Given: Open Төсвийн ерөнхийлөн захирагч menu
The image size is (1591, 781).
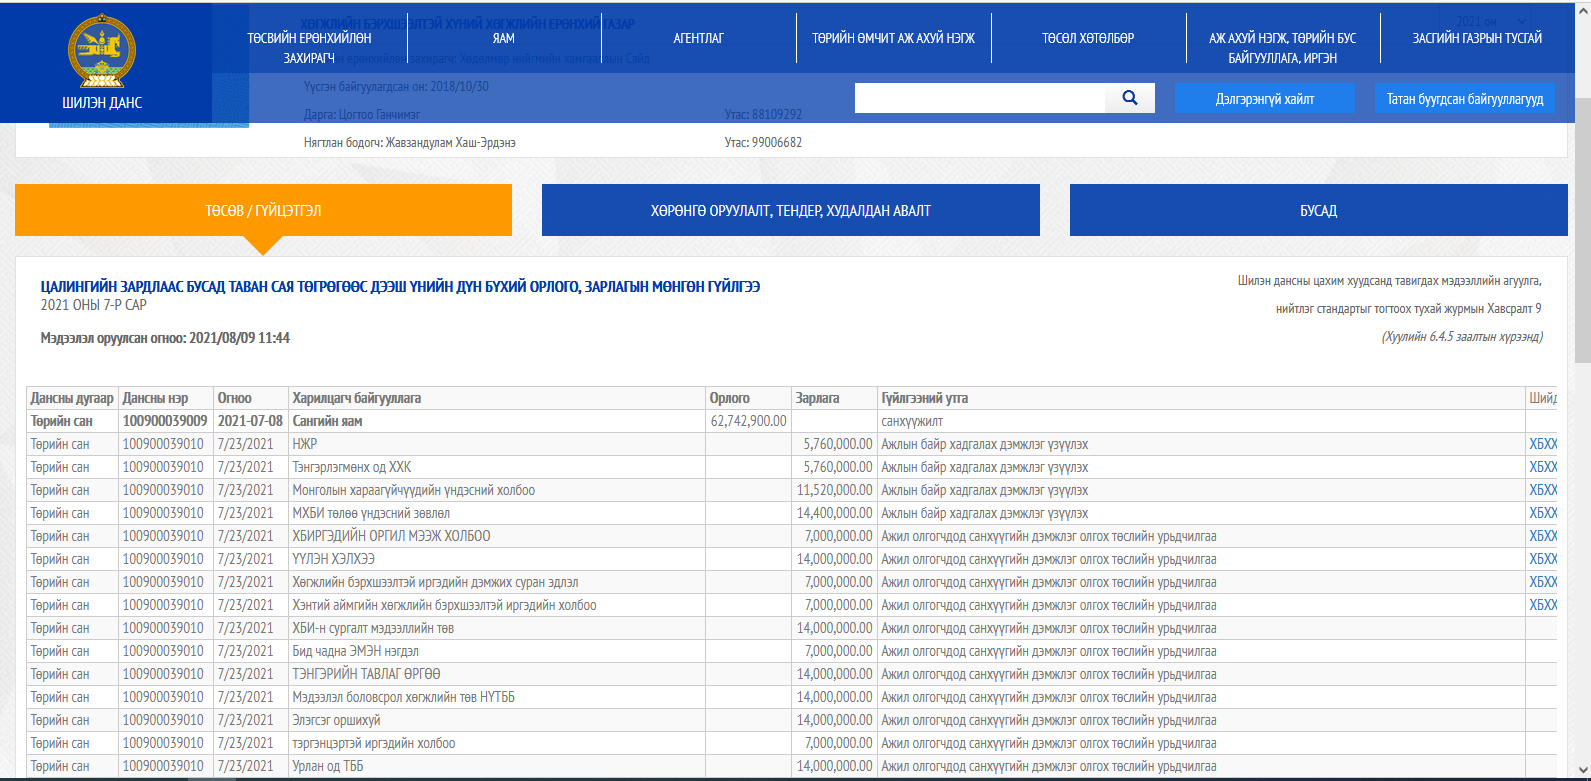Looking at the screenshot, I should click(309, 48).
